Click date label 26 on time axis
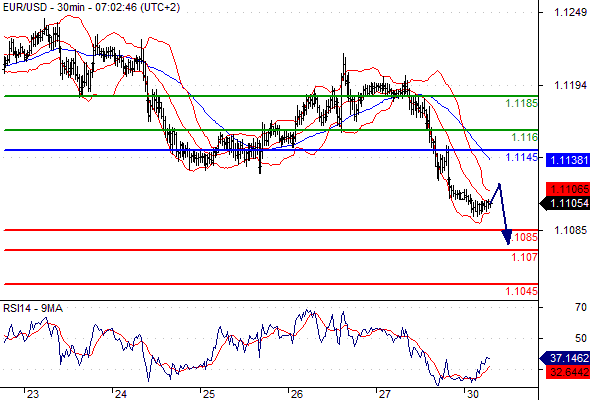Image resolution: width=590 pixels, height=400 pixels. [297, 394]
